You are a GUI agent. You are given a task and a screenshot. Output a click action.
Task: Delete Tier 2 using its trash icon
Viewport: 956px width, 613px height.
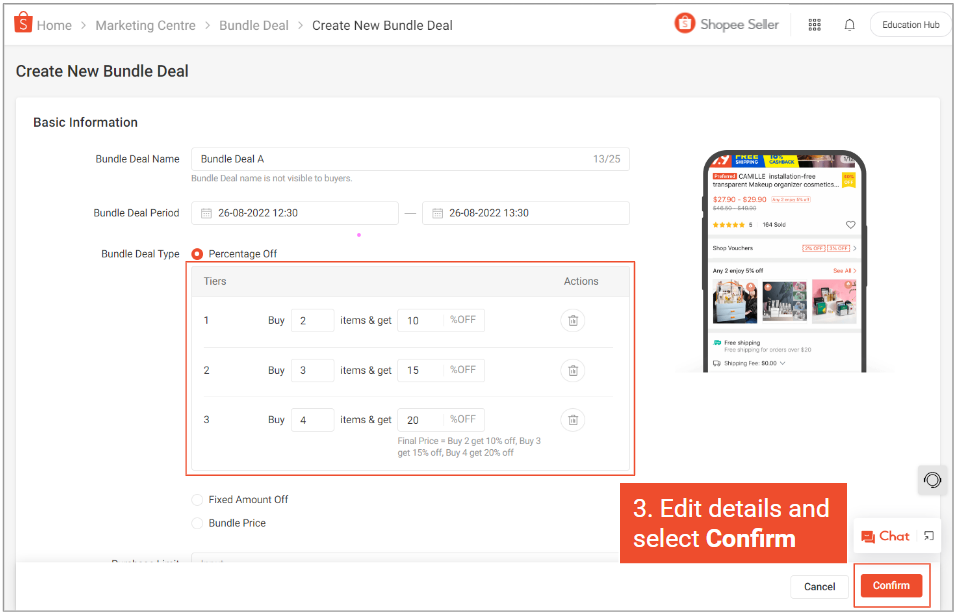(572, 370)
